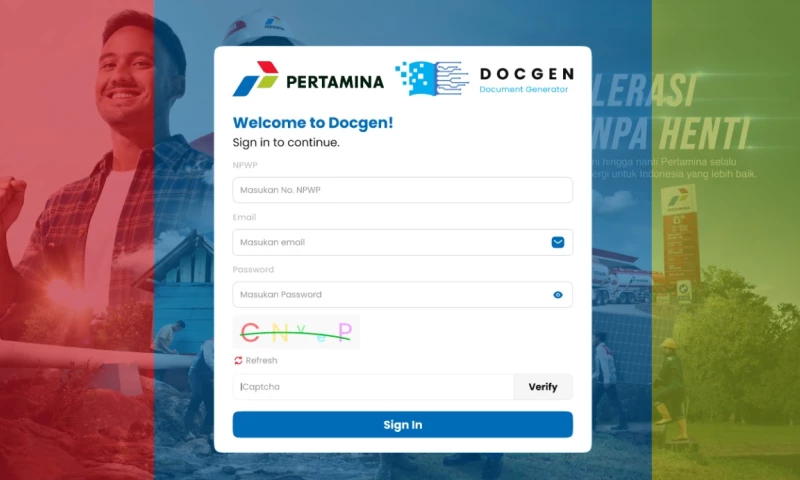The image size is (800, 480).
Task: Click the Password field label
Action: coord(253,269)
